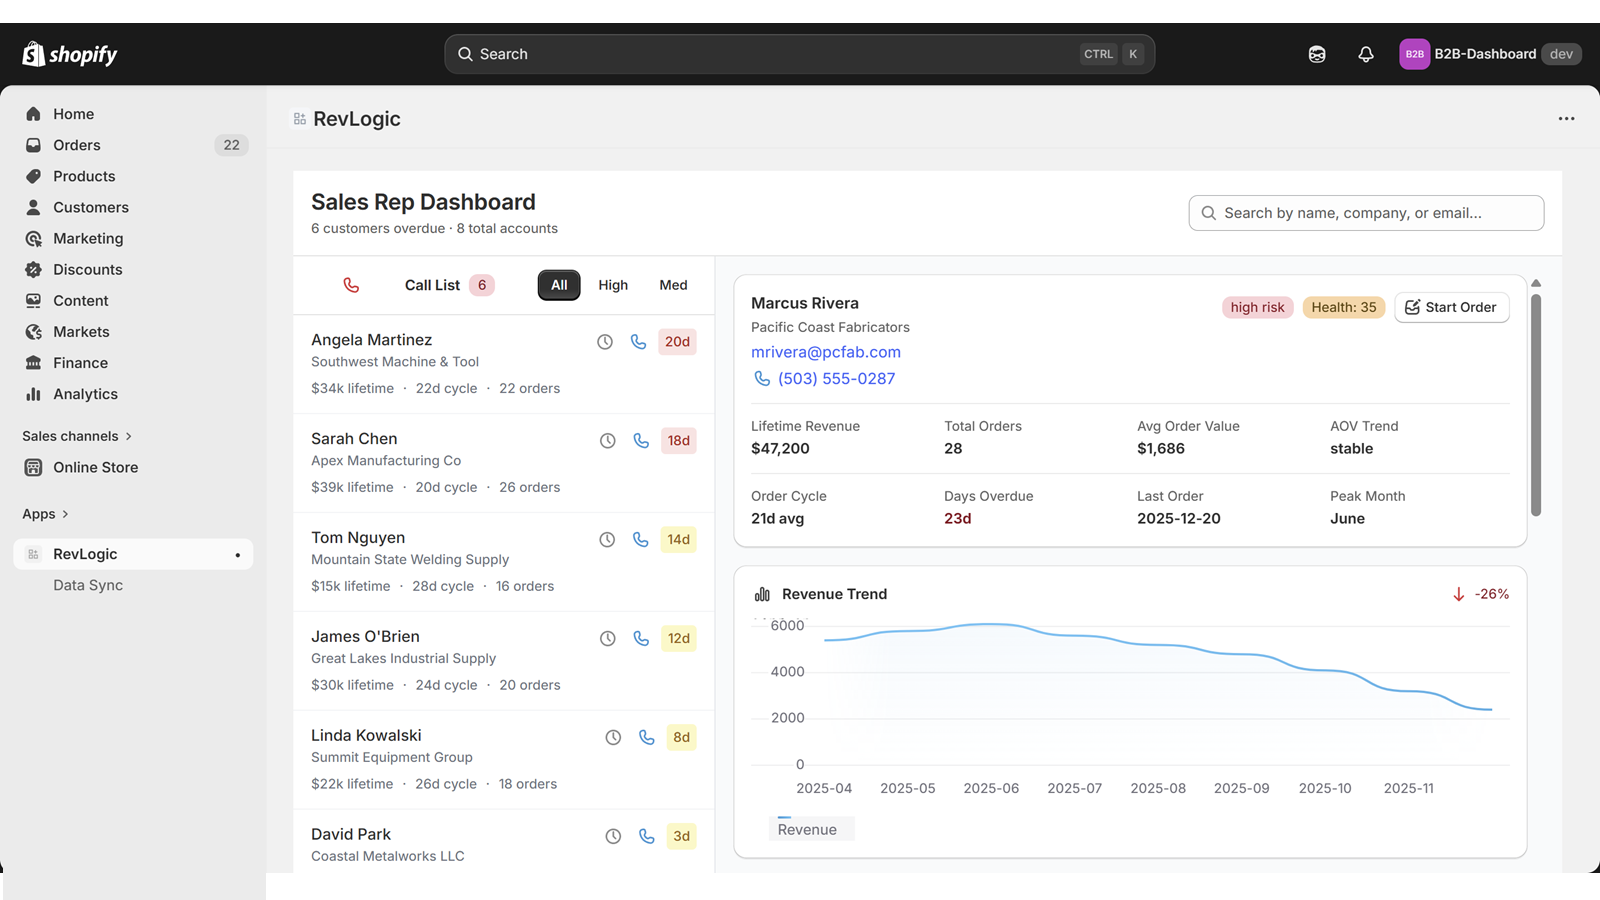1600x900 pixels.
Task: Open the mrivera@pcfab.com email link
Action: click(x=825, y=351)
